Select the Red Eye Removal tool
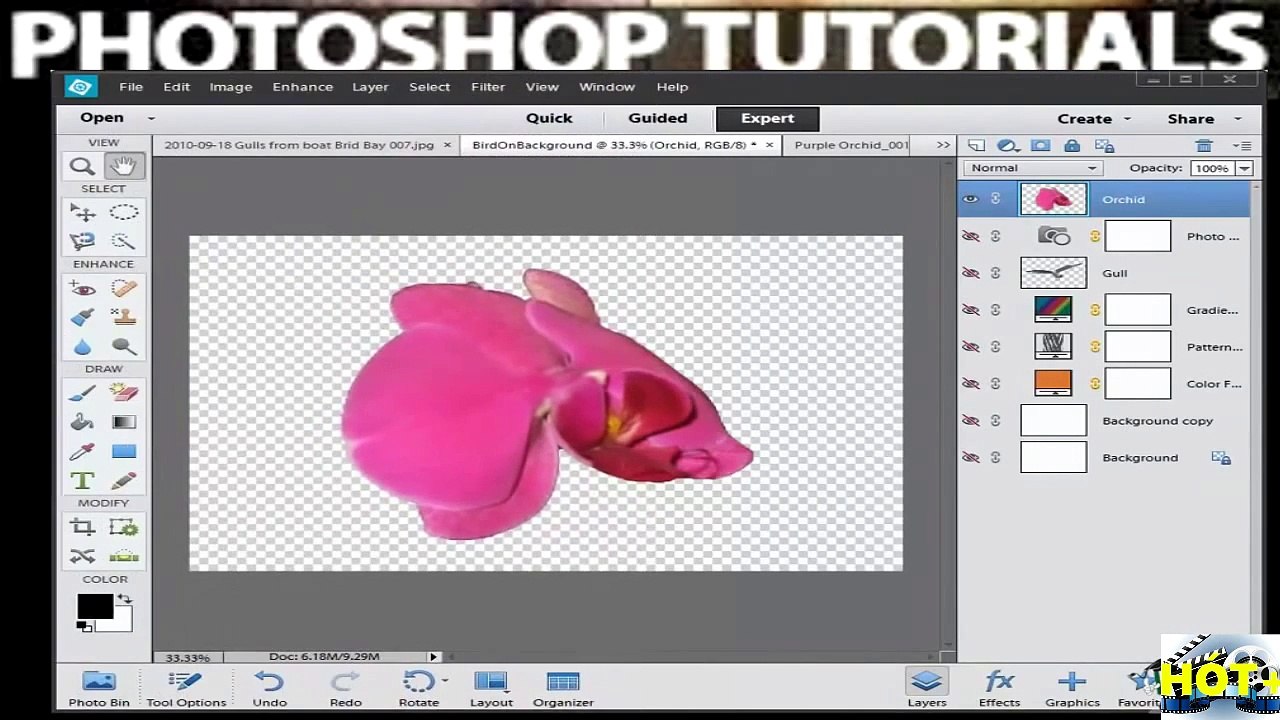 tap(82, 289)
